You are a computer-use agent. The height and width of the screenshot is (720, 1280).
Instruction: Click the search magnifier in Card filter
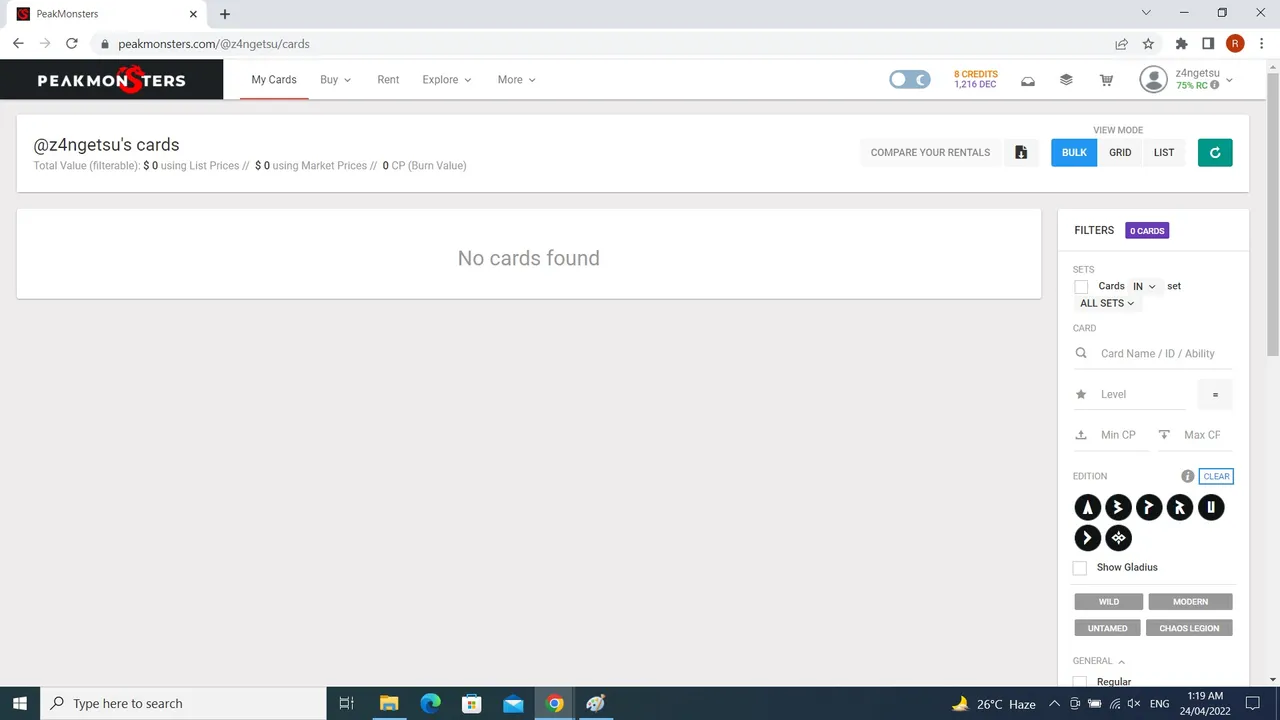1081,353
